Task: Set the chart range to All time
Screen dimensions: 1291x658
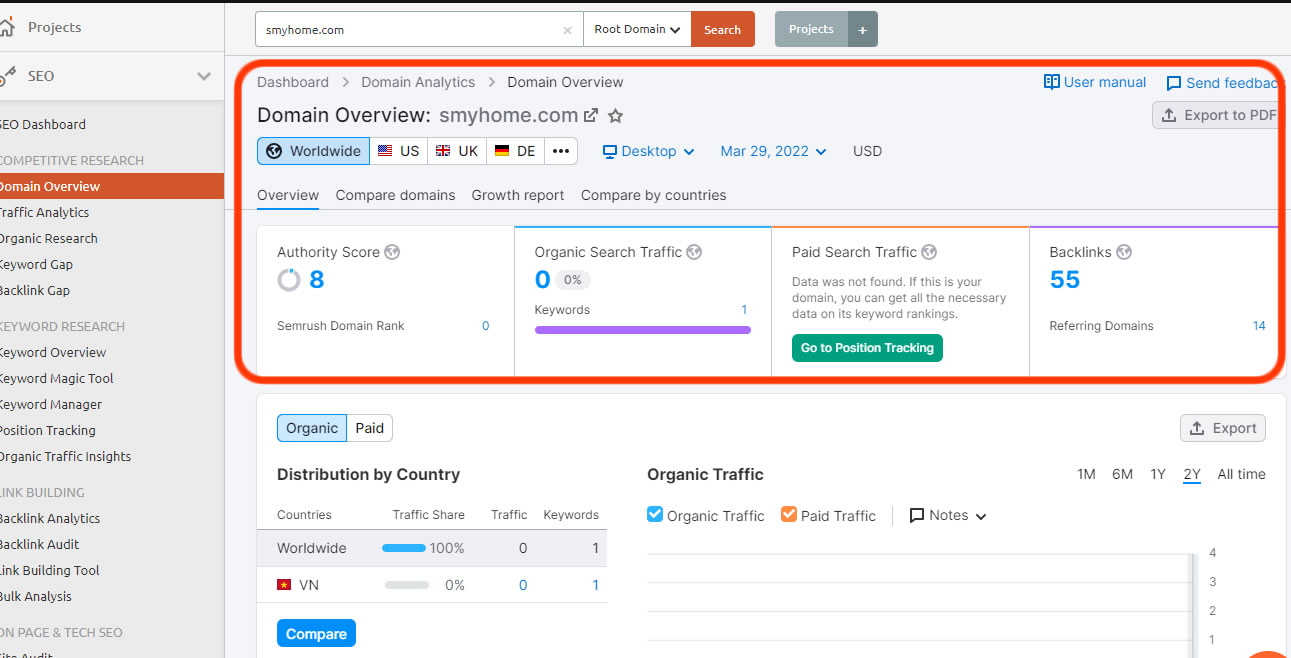Action: pos(1241,474)
